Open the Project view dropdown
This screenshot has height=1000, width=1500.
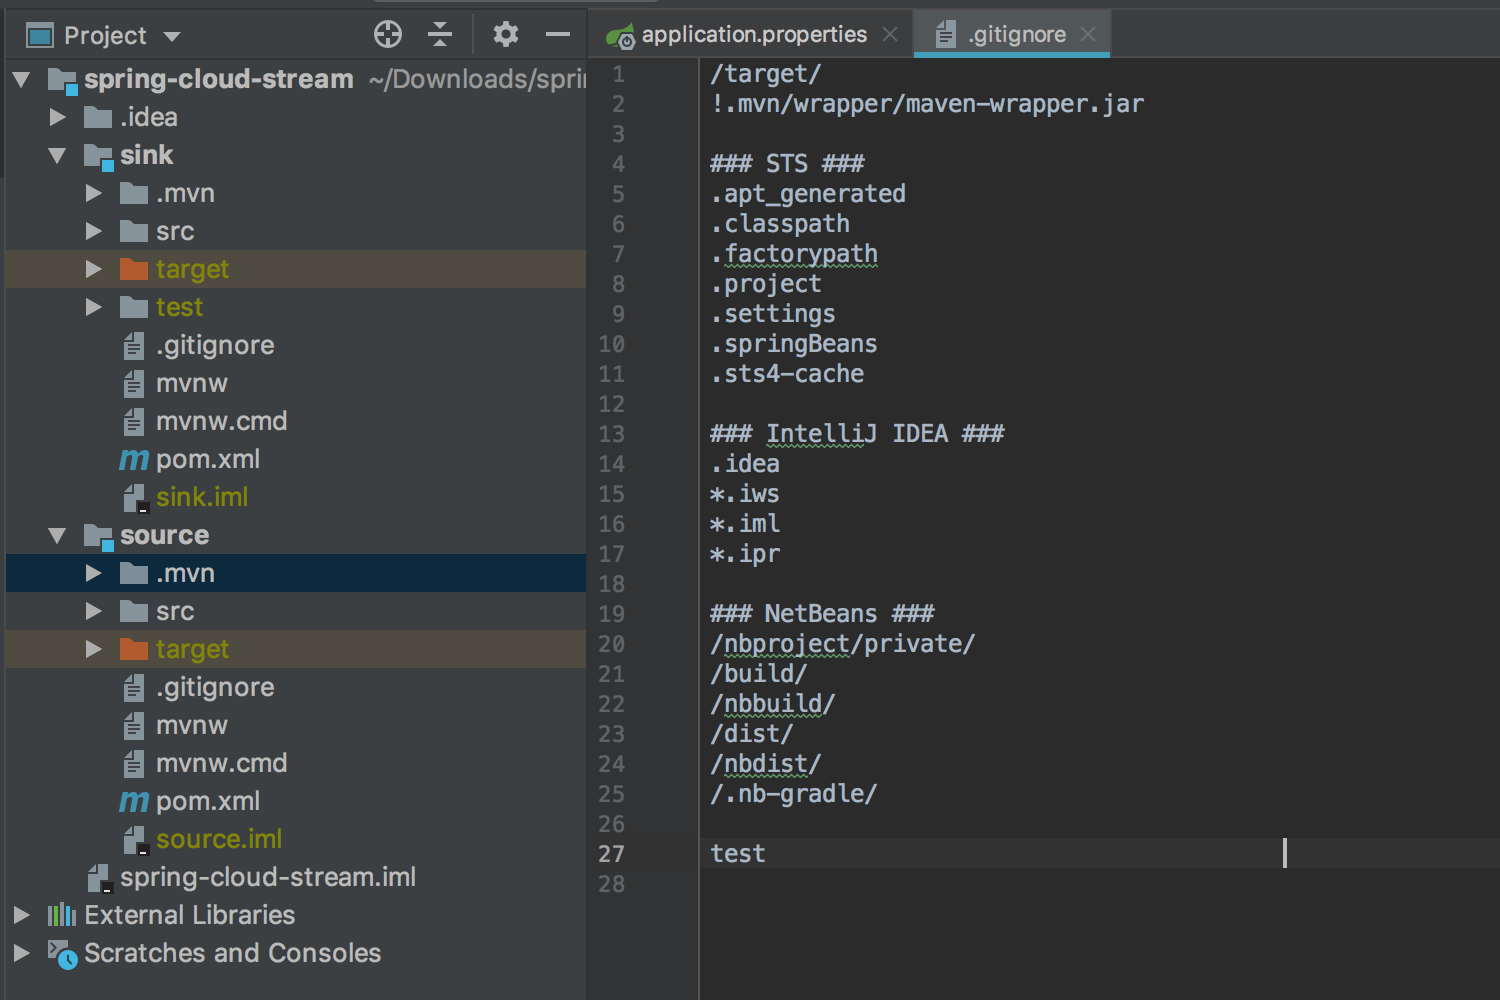[x=172, y=37]
